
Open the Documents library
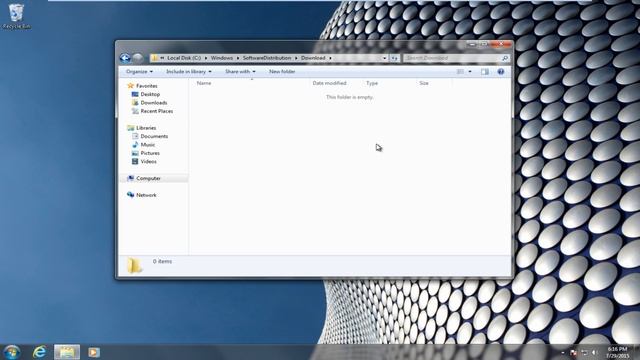[x=154, y=136]
